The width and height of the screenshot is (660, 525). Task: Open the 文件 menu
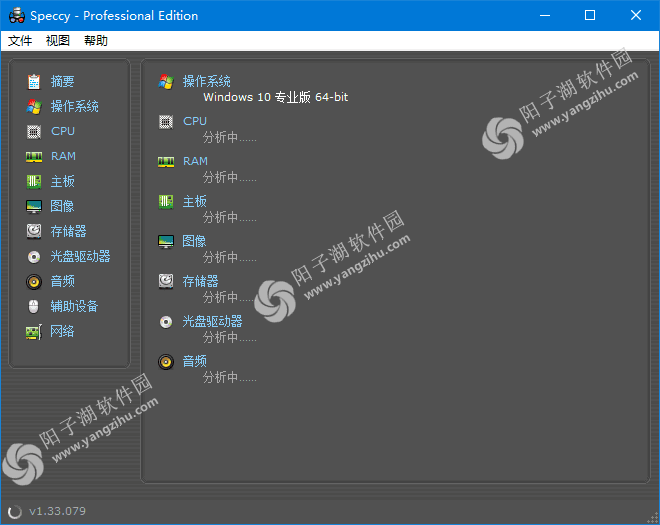(x=20, y=41)
